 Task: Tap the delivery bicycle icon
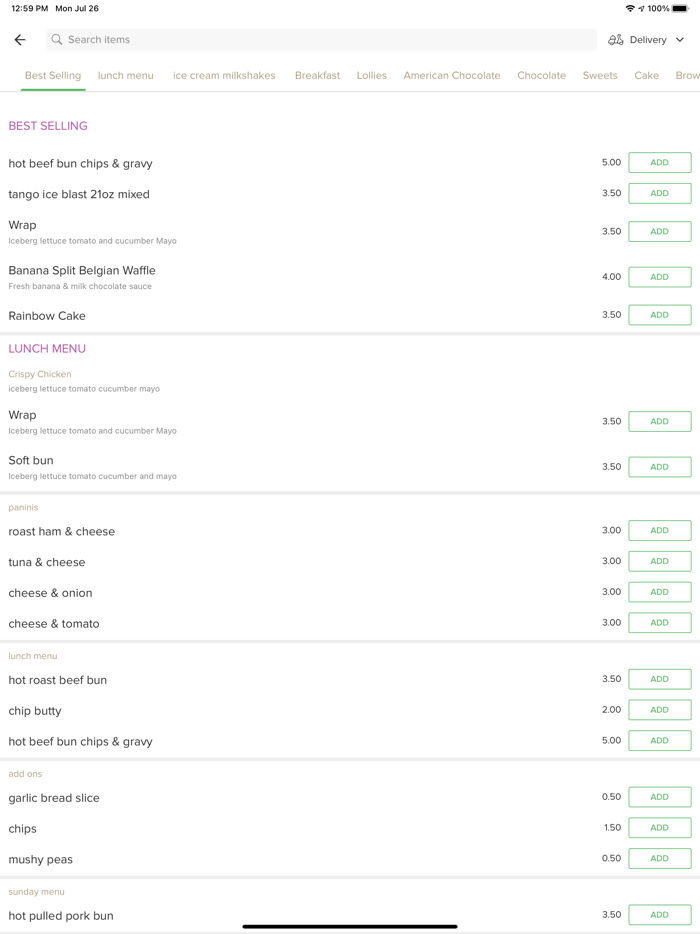[x=616, y=40]
